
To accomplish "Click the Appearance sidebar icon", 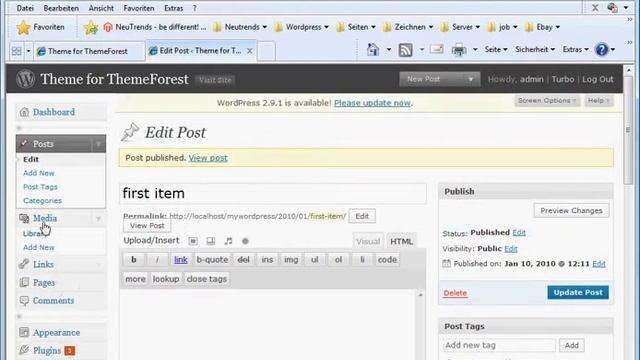I will pos(24,332).
